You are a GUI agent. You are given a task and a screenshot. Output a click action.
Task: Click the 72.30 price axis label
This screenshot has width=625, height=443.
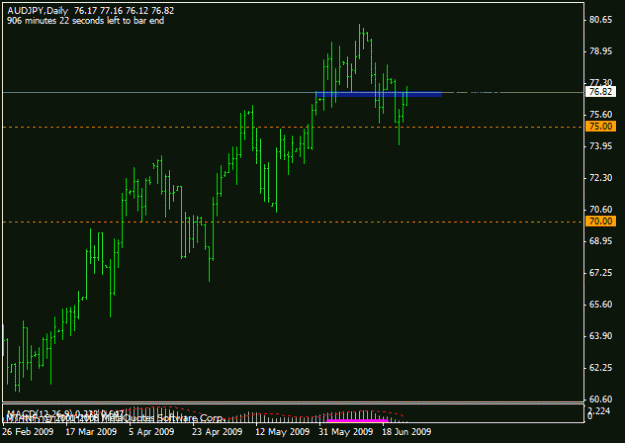[600, 178]
